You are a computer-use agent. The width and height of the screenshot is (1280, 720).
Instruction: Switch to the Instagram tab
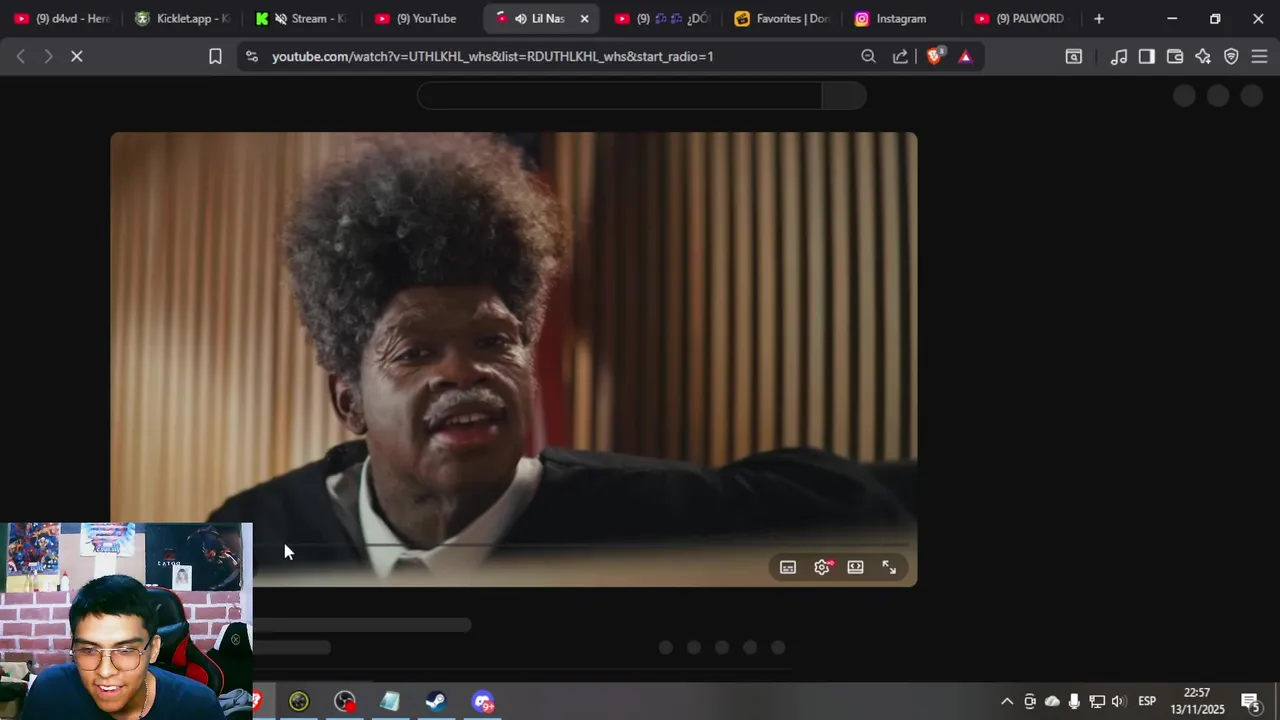pos(903,18)
